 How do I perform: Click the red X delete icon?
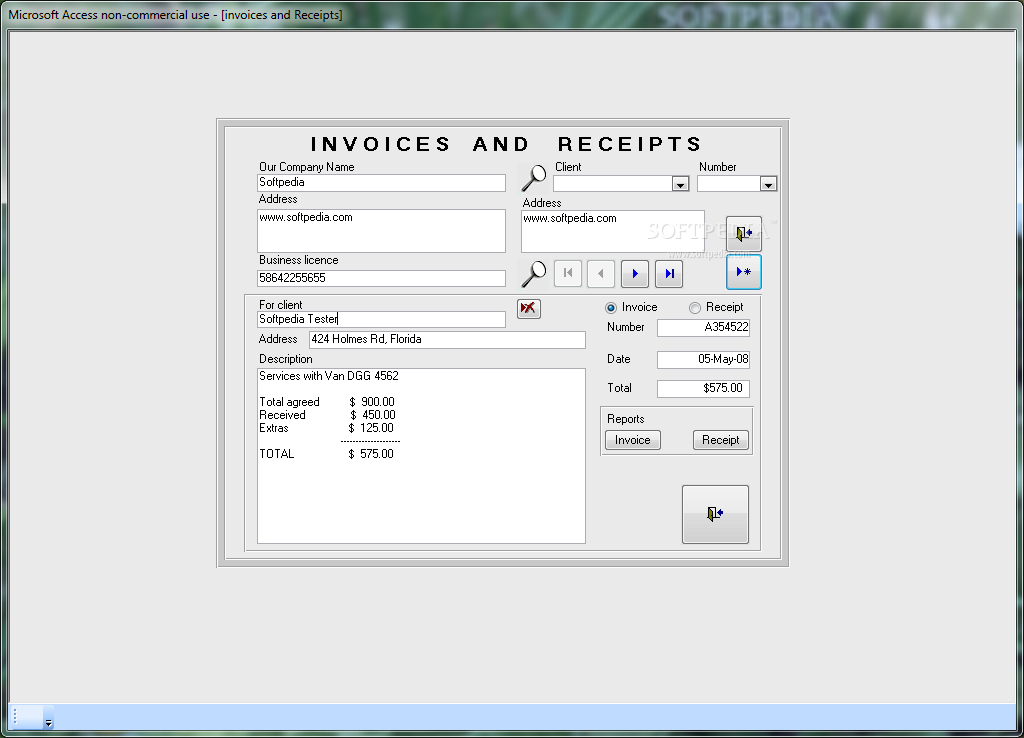coord(528,308)
